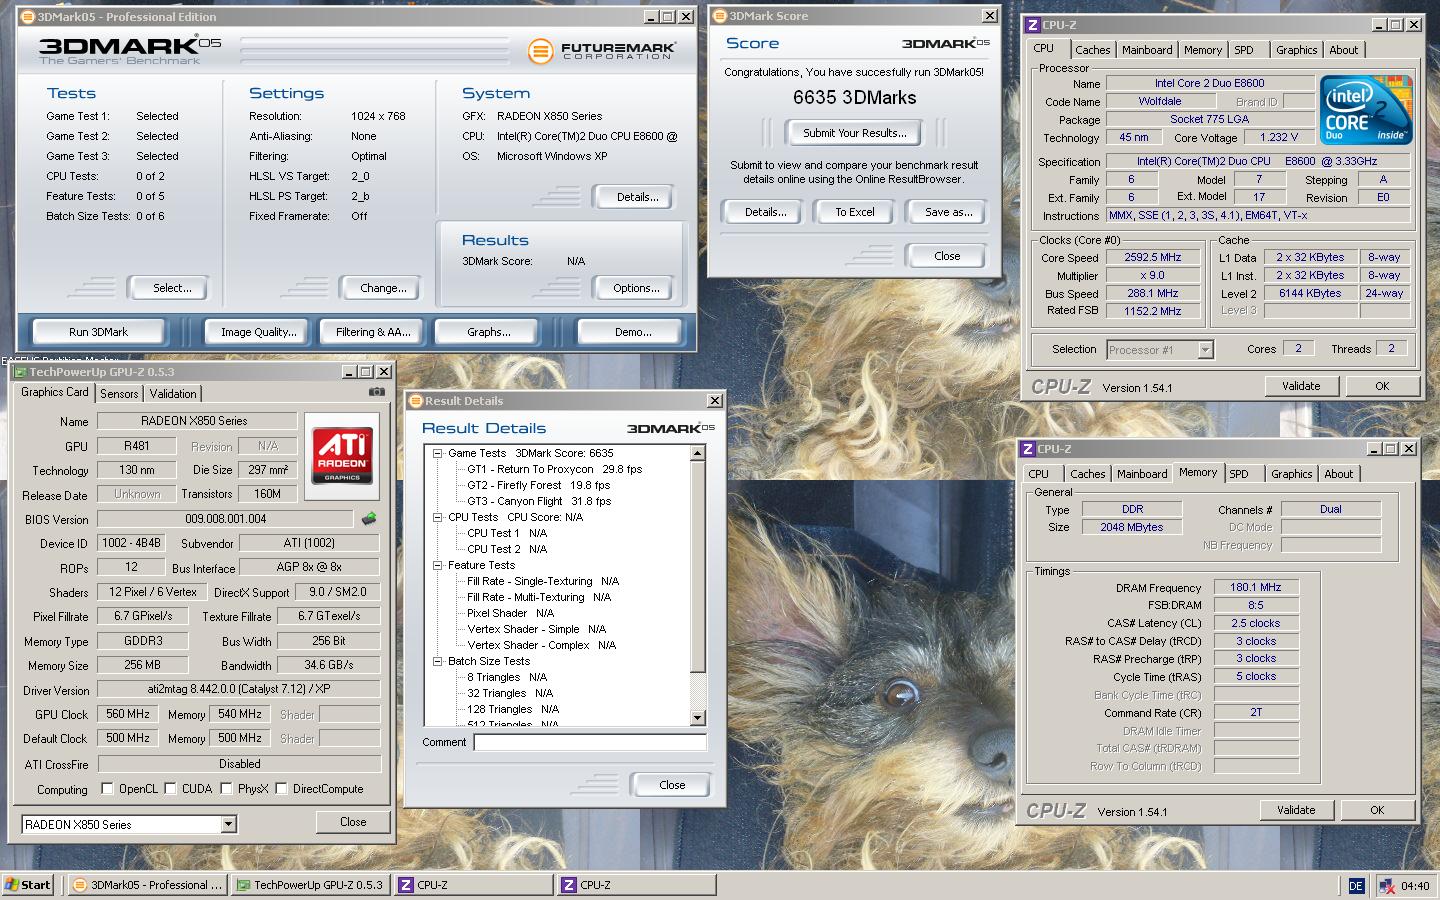Image resolution: width=1440 pixels, height=900 pixels.
Task: Click the Intel Core 2 Duo logo
Action: (1366, 109)
